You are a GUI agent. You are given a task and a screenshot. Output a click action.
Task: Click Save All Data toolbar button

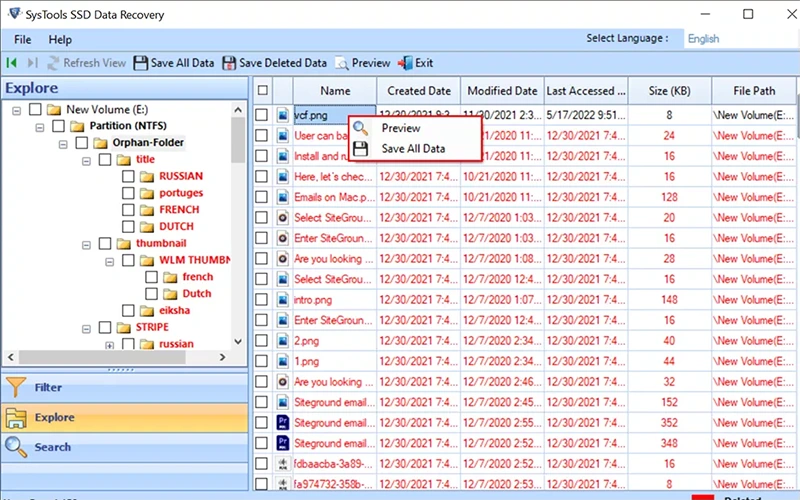[x=173, y=63]
